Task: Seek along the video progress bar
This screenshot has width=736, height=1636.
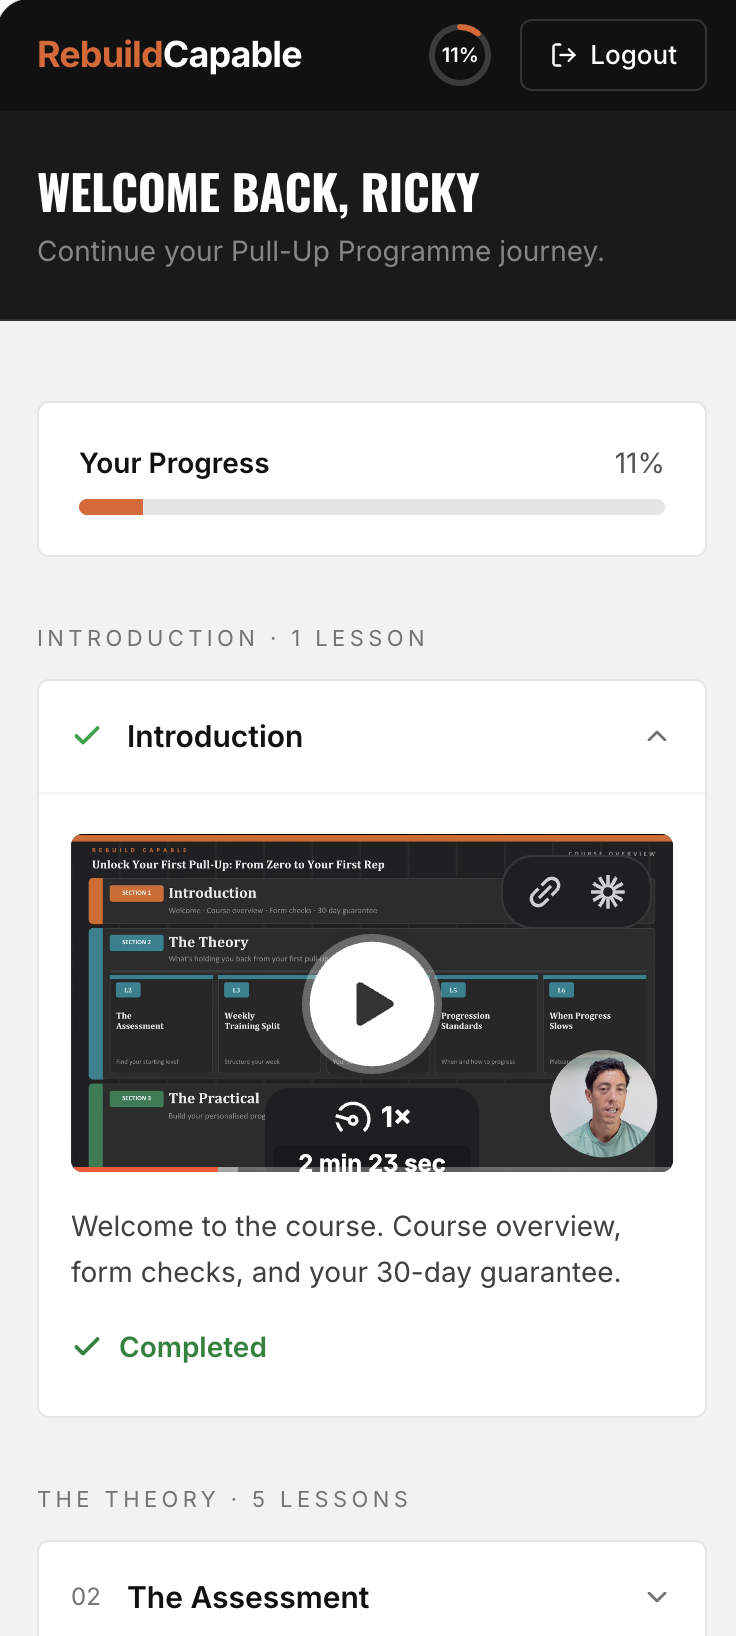Action: pos(372,1168)
